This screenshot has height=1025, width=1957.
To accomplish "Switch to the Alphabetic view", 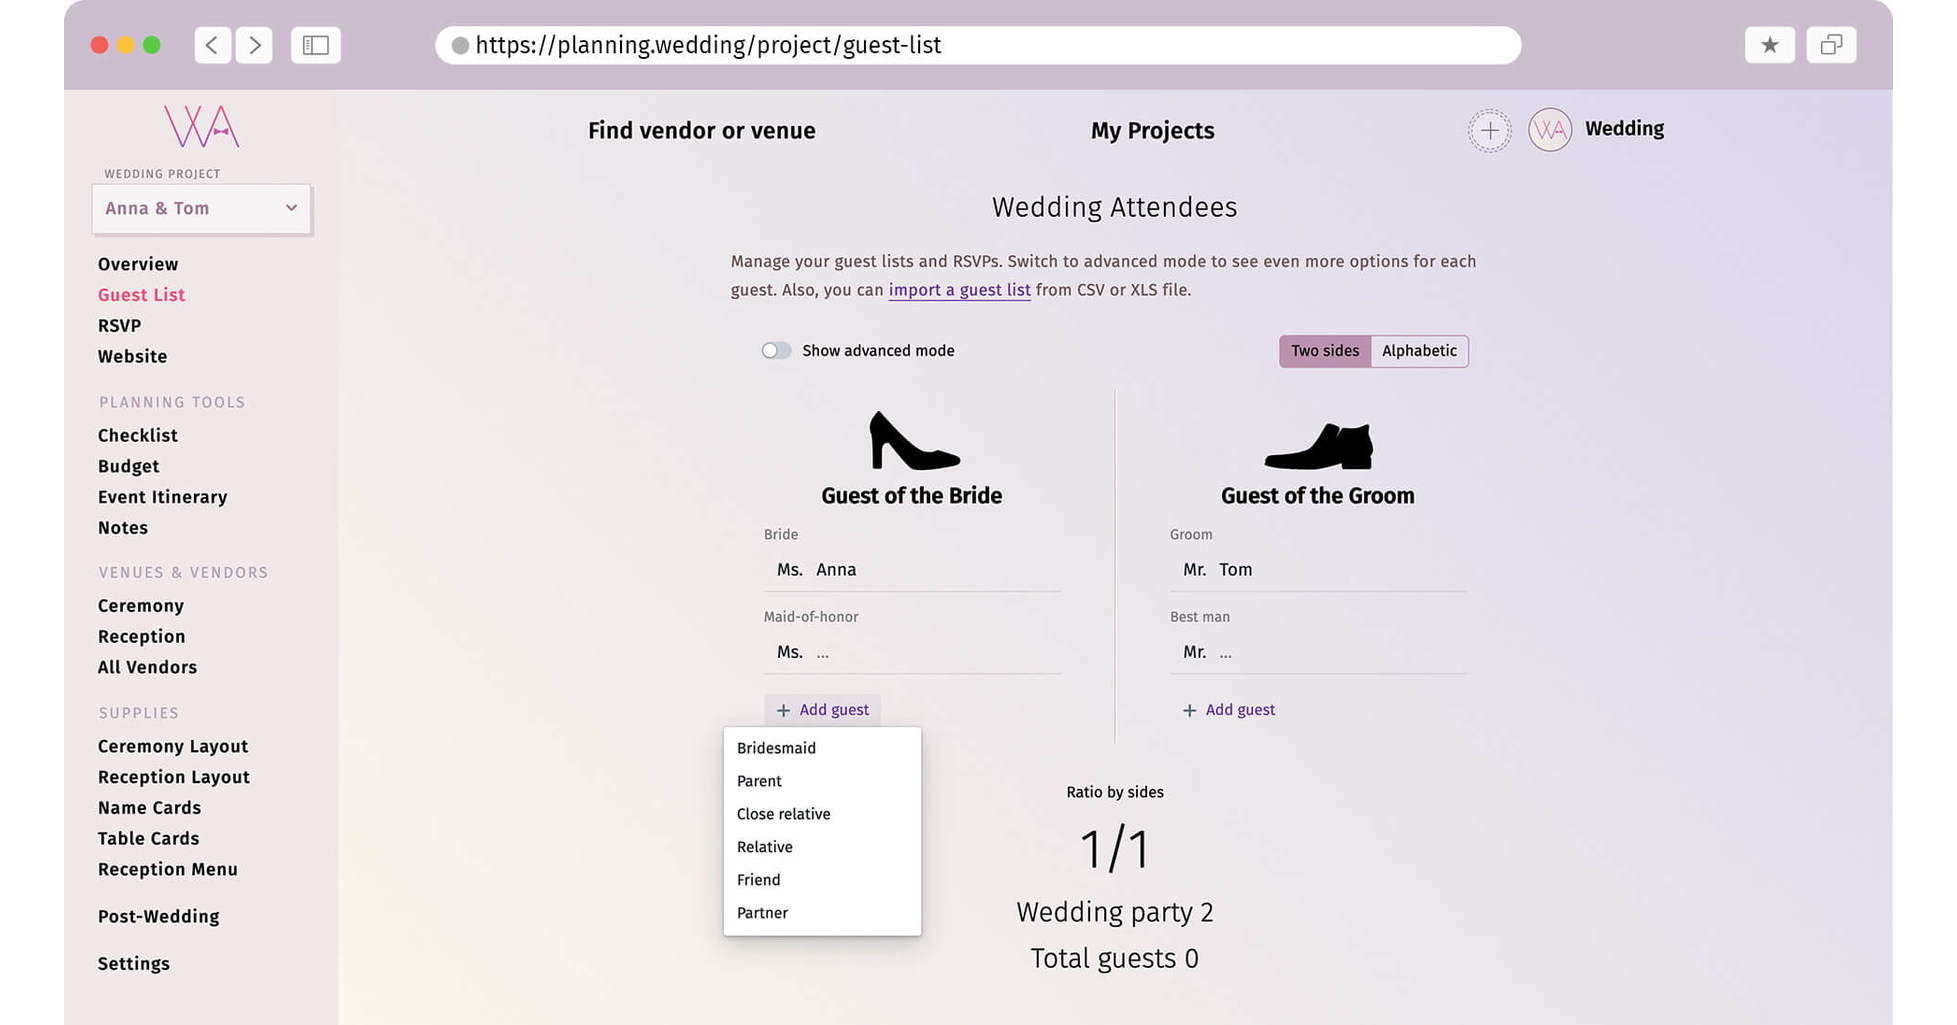I will pos(1418,351).
